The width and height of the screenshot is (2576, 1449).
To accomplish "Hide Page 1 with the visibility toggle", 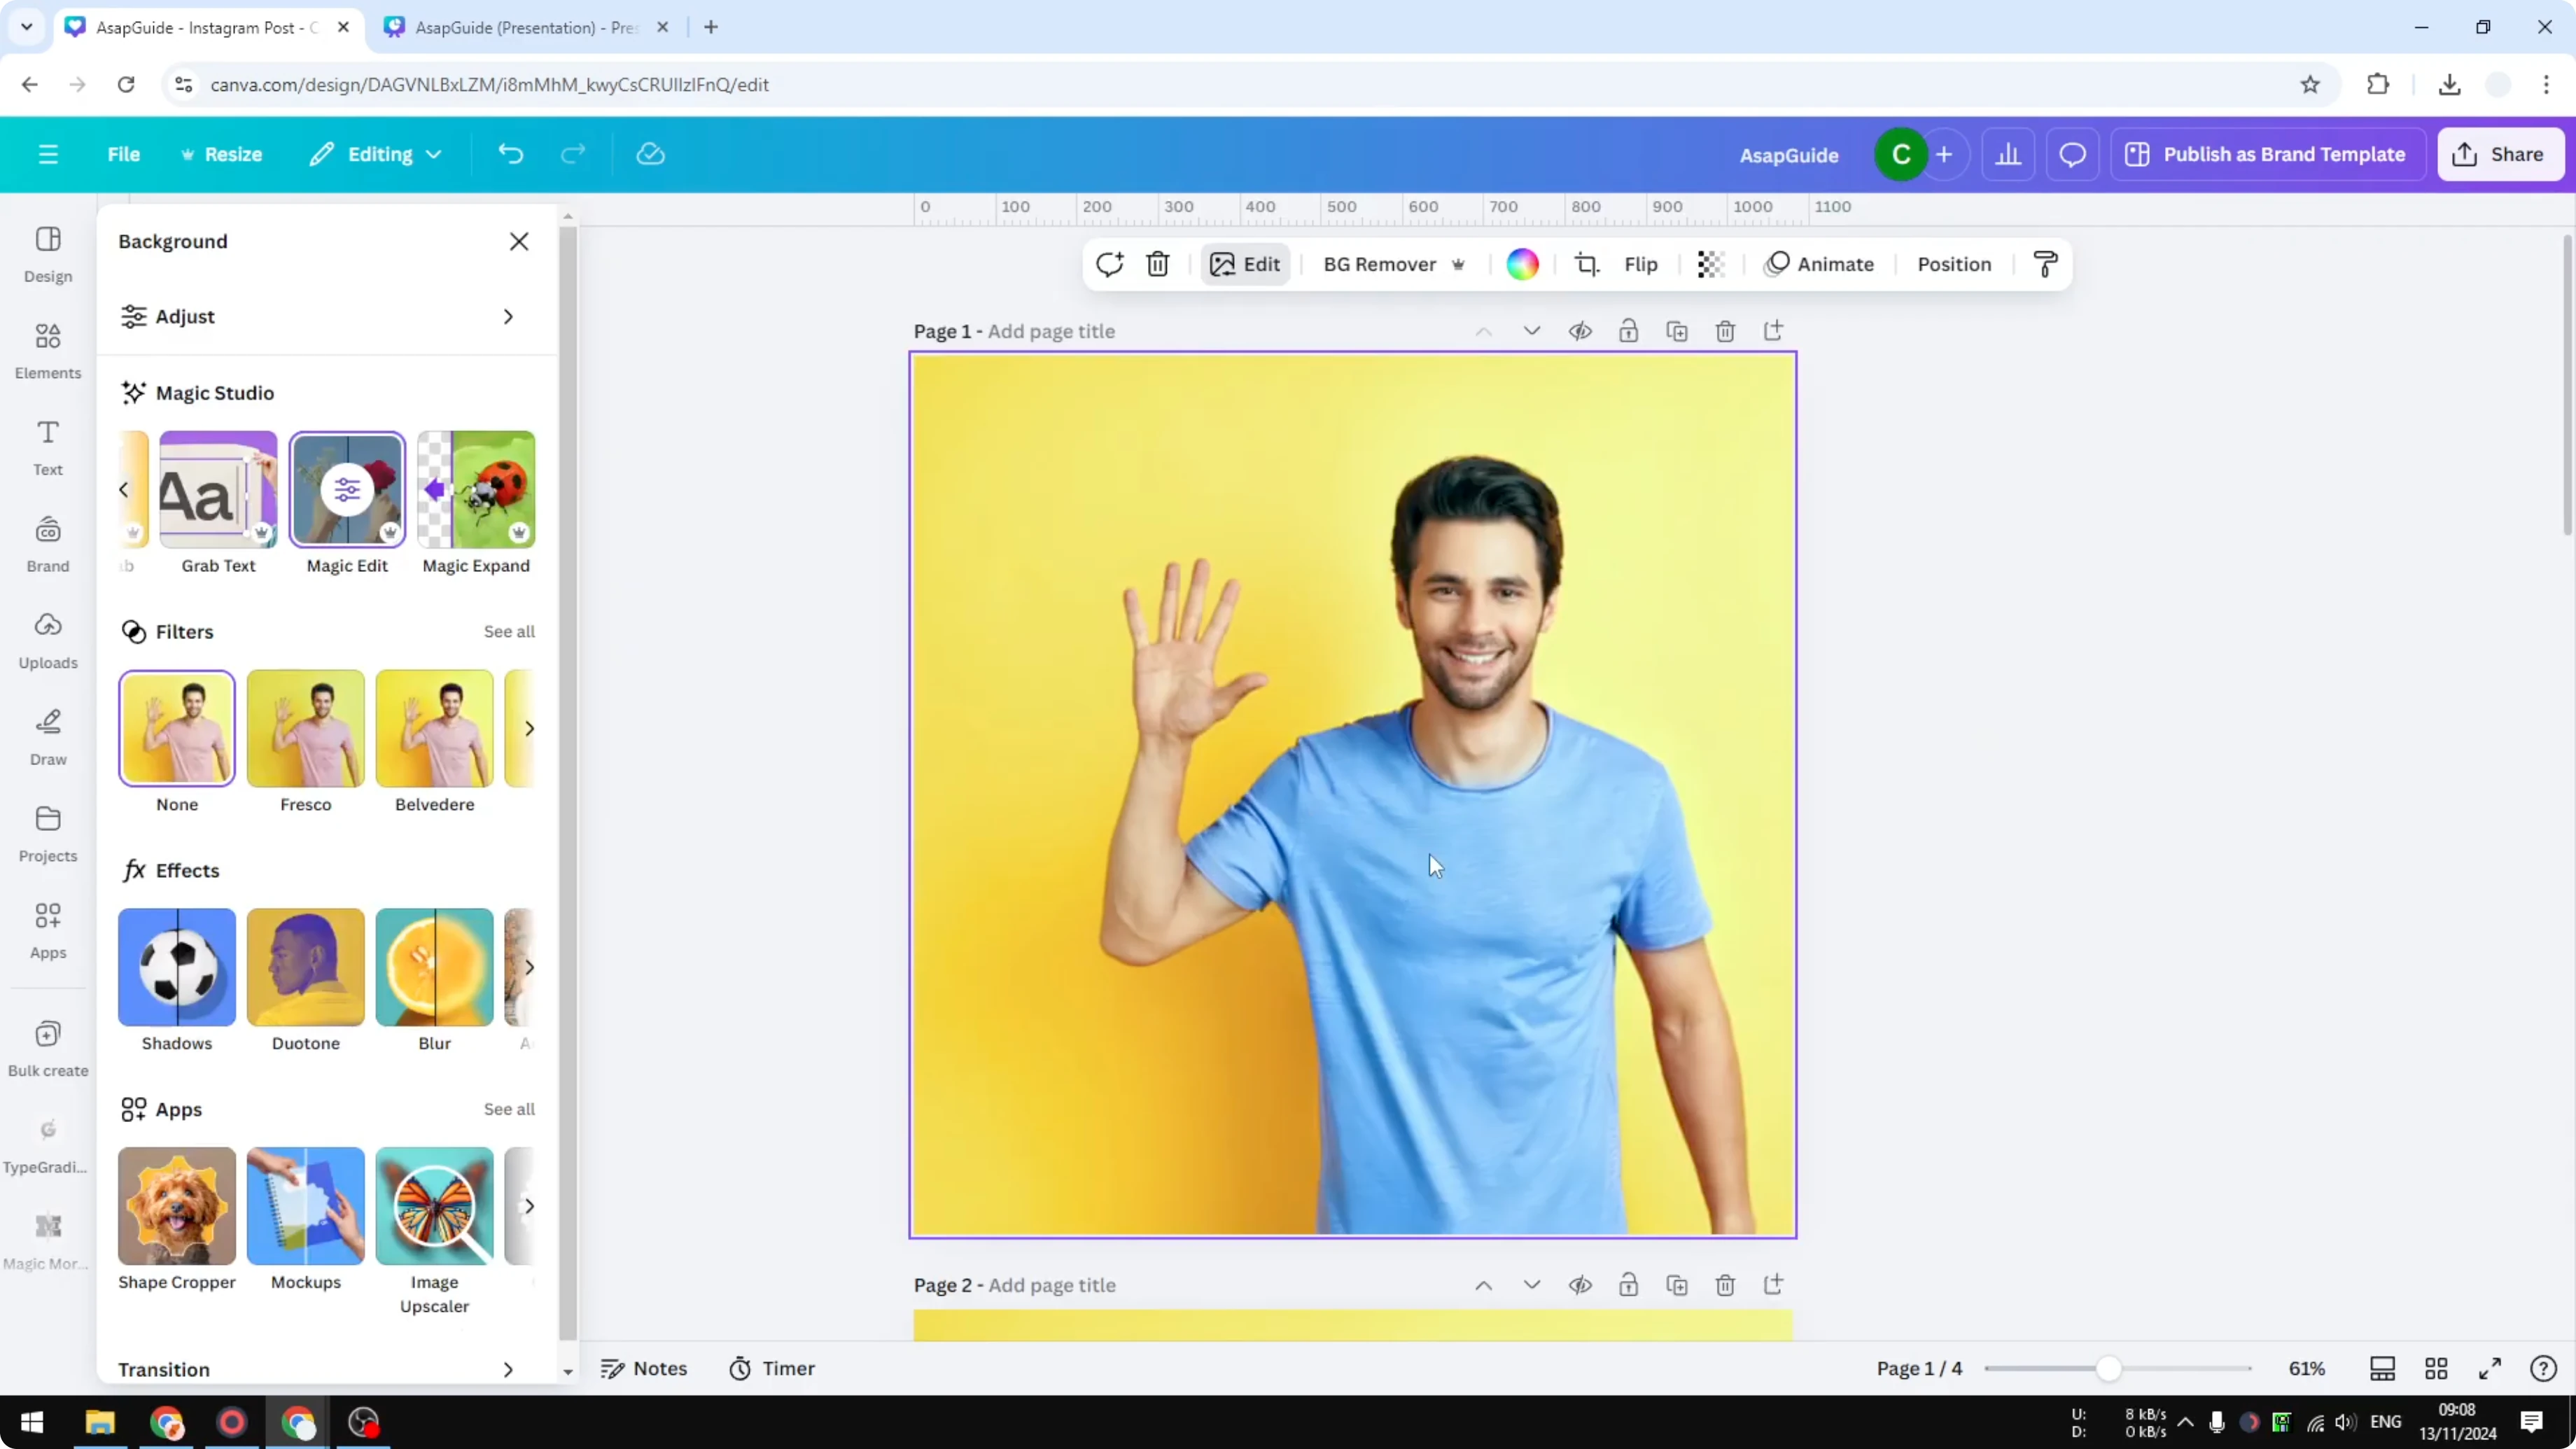I will click(x=1581, y=331).
